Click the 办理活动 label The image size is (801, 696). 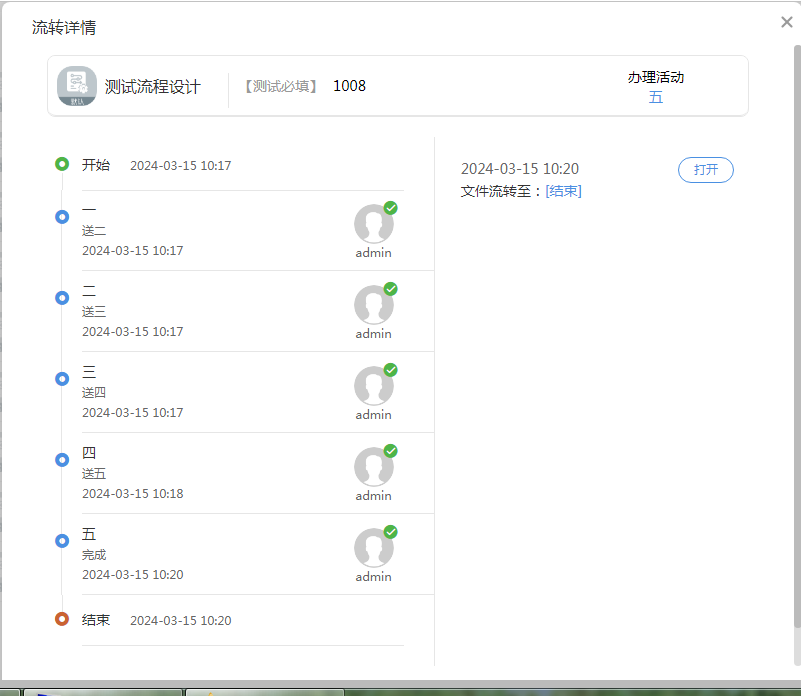click(655, 77)
